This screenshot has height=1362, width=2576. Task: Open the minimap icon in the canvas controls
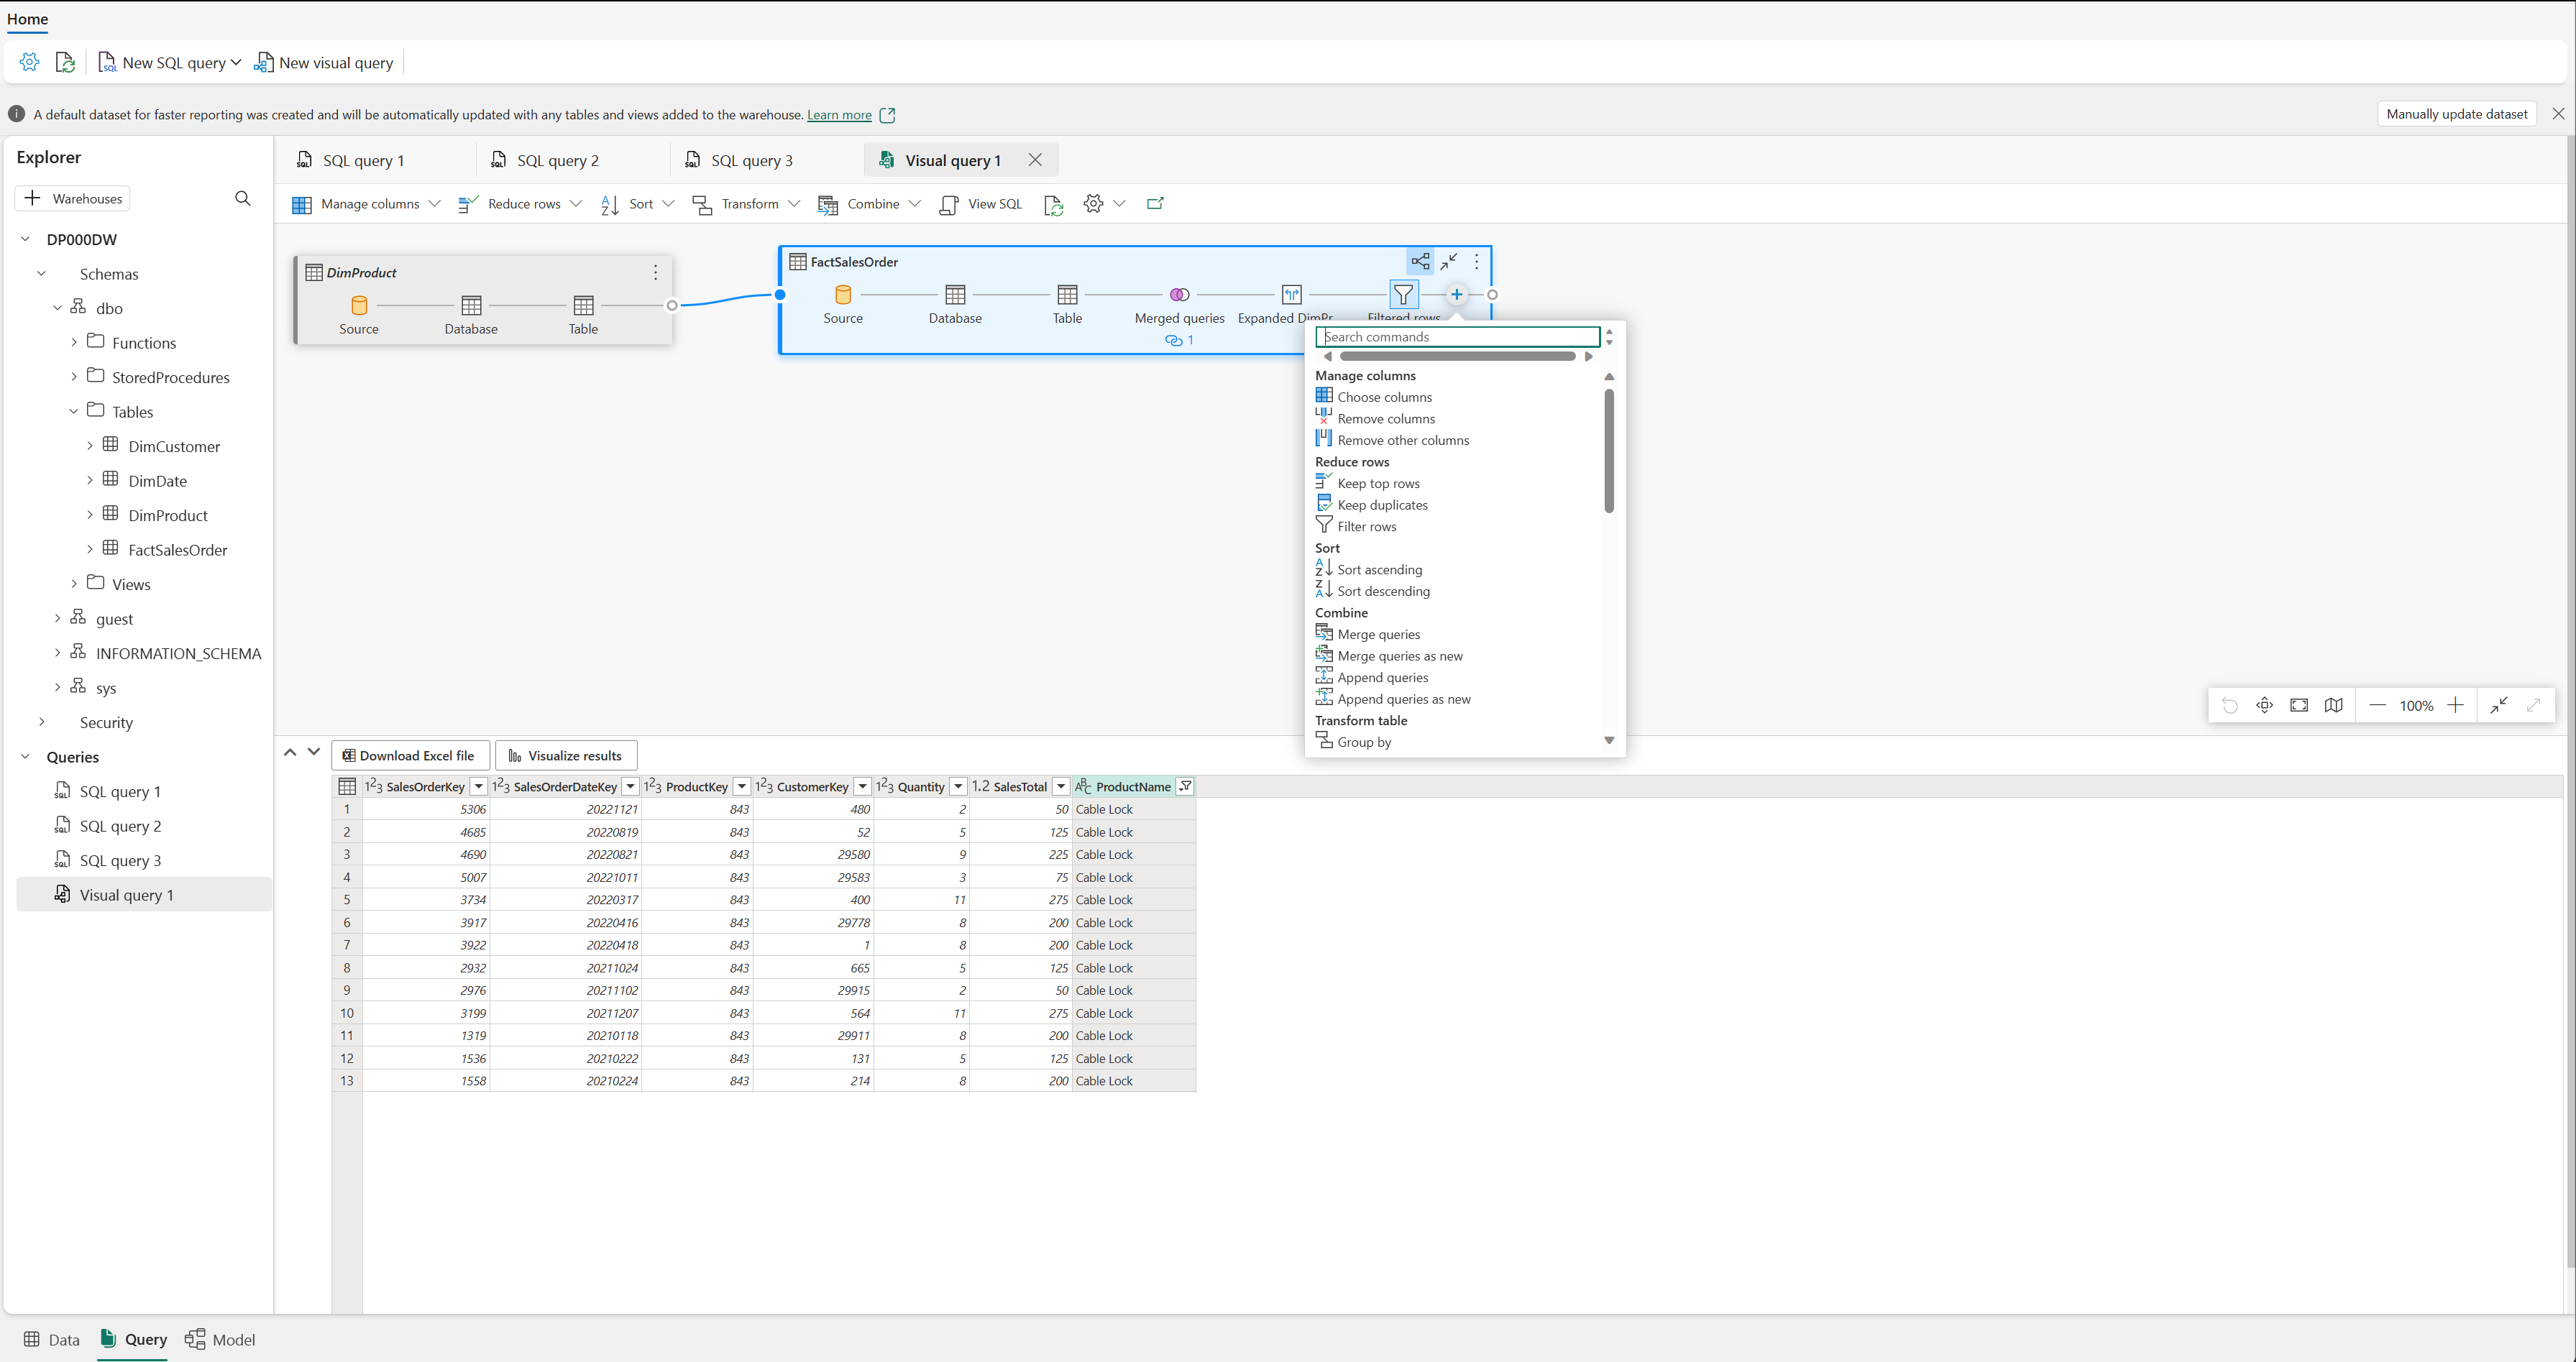coord(2333,705)
